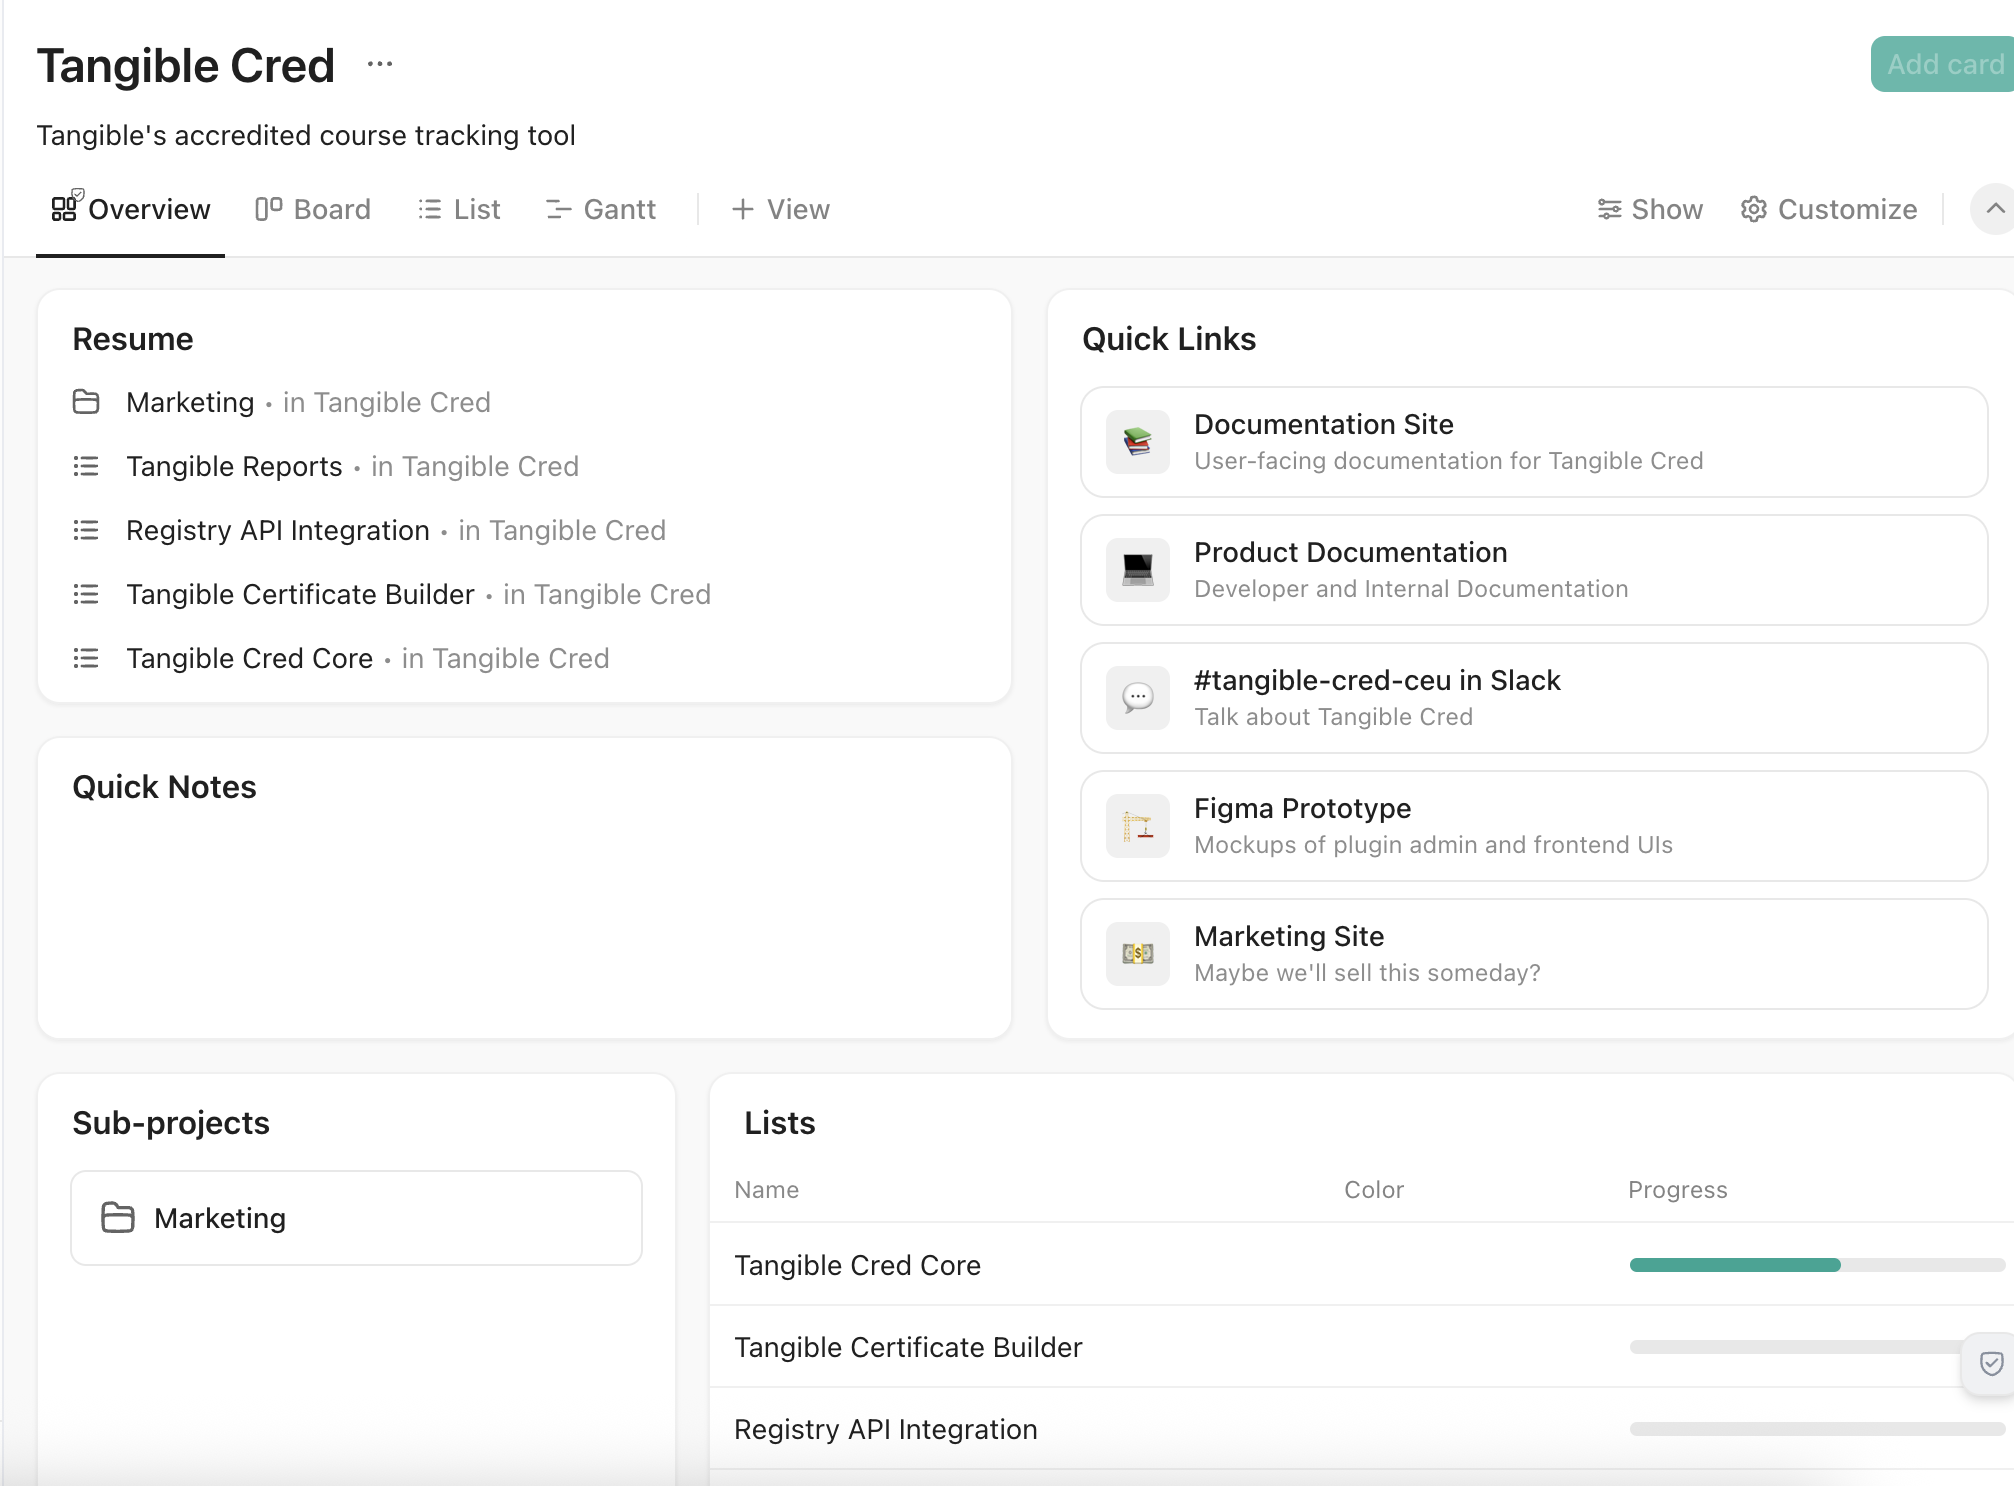Screen dimensions: 2014x1486
Task: Click the Marketing folder icon in Resume
Action: coord(86,402)
